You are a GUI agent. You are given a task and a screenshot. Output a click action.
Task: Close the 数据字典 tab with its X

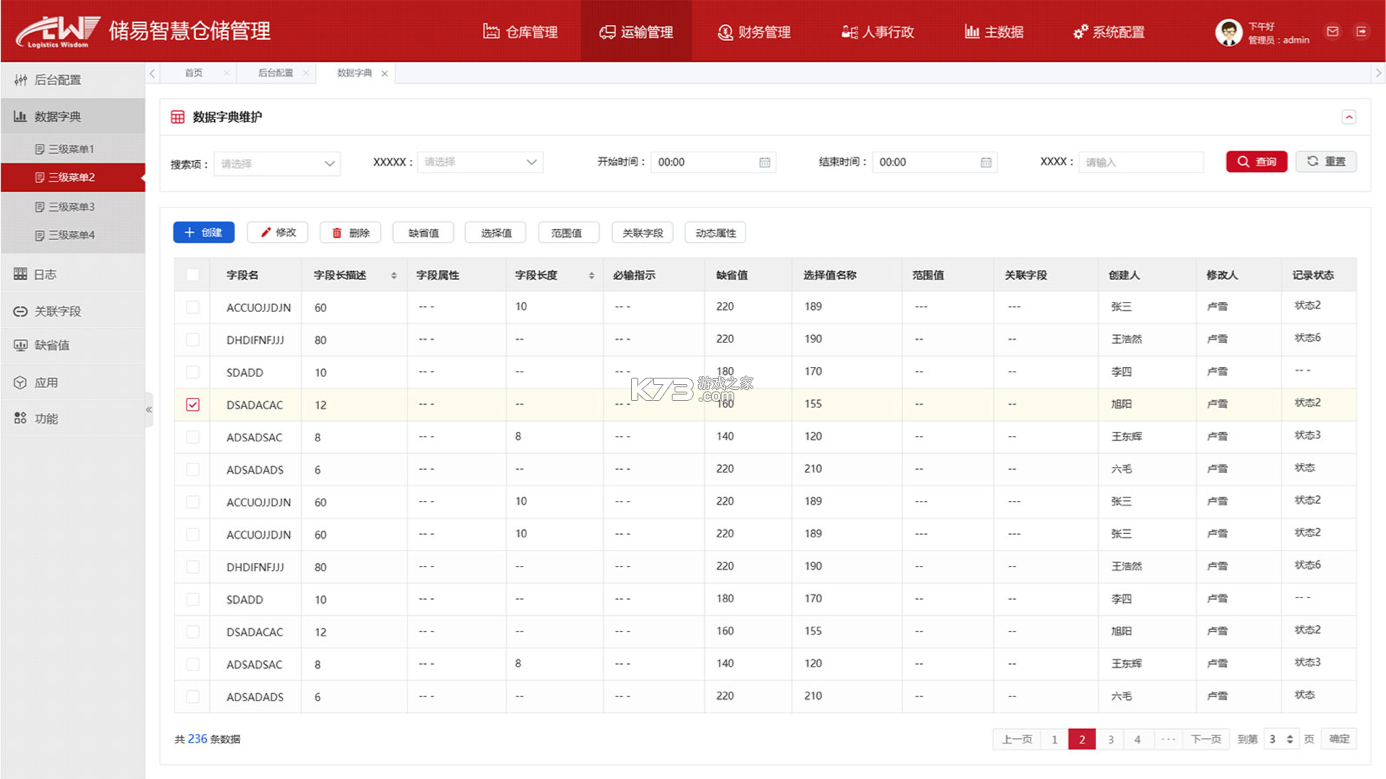pyautogui.click(x=384, y=74)
